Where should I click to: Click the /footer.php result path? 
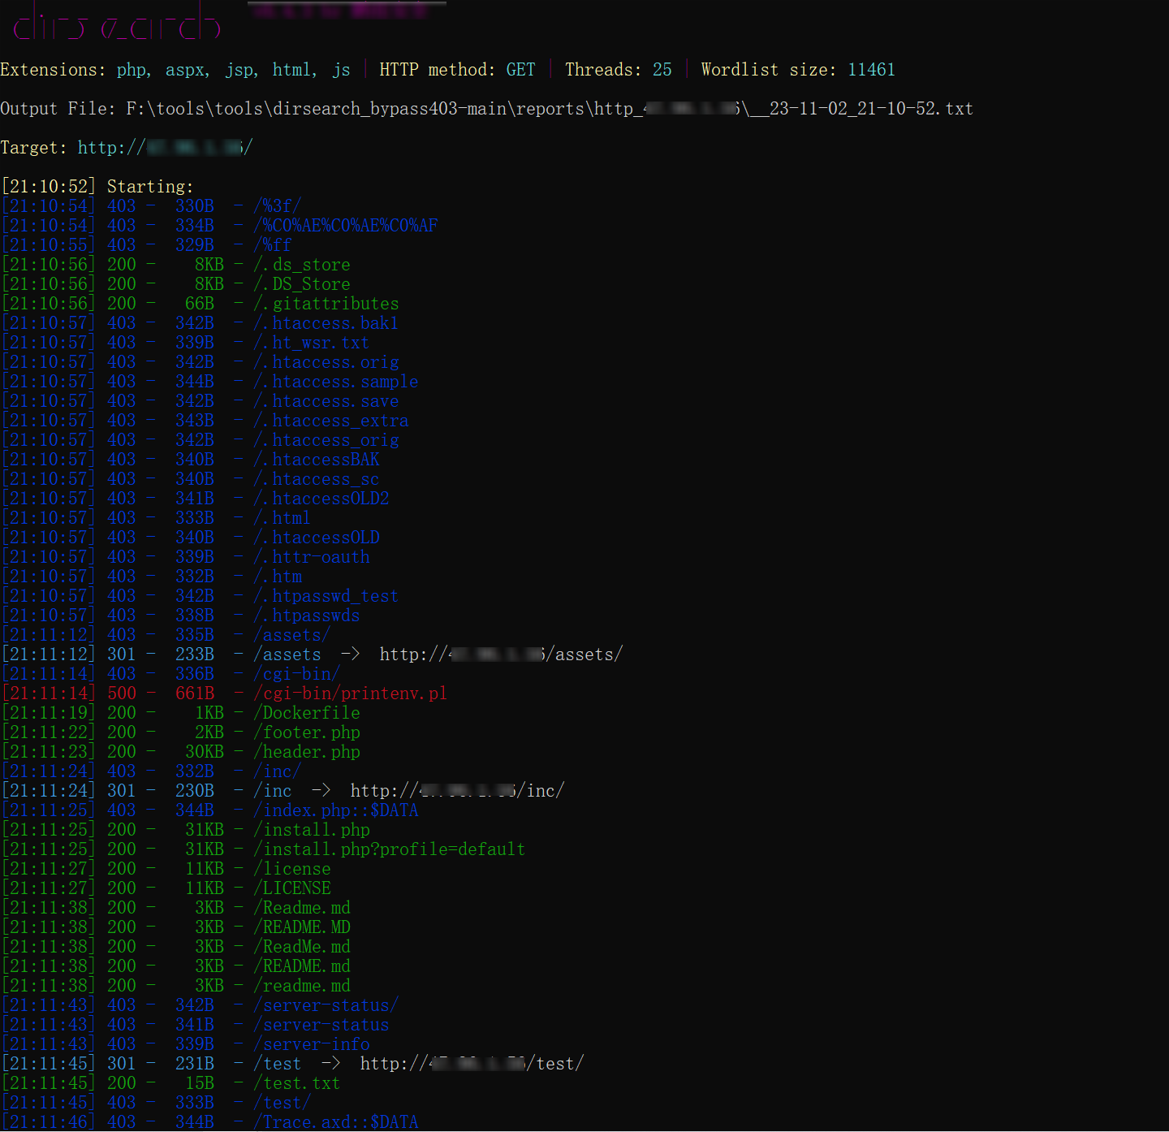307,732
